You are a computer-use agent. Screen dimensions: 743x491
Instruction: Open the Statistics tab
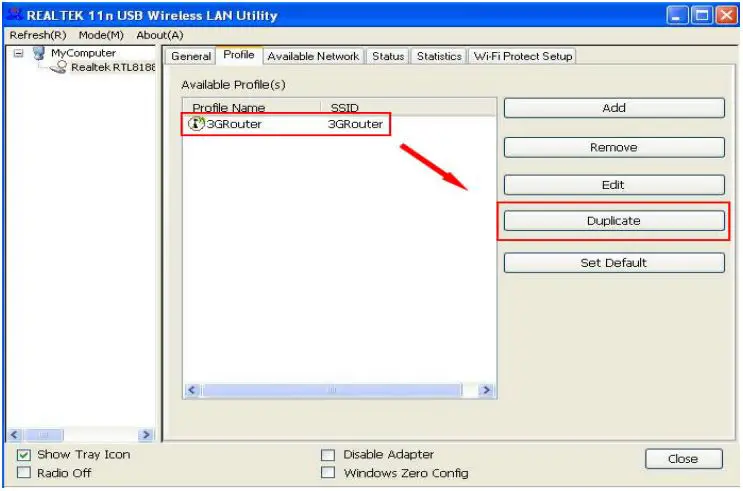439,56
